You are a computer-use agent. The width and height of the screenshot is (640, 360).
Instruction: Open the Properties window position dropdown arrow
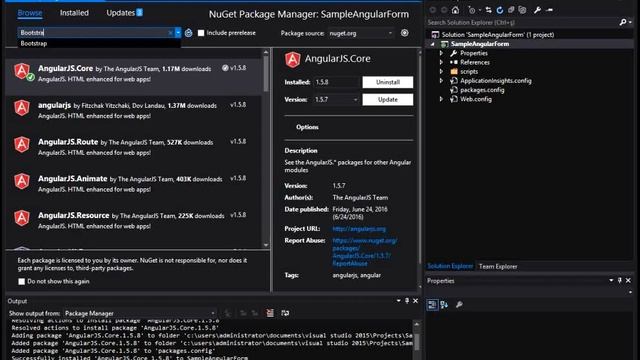611,280
